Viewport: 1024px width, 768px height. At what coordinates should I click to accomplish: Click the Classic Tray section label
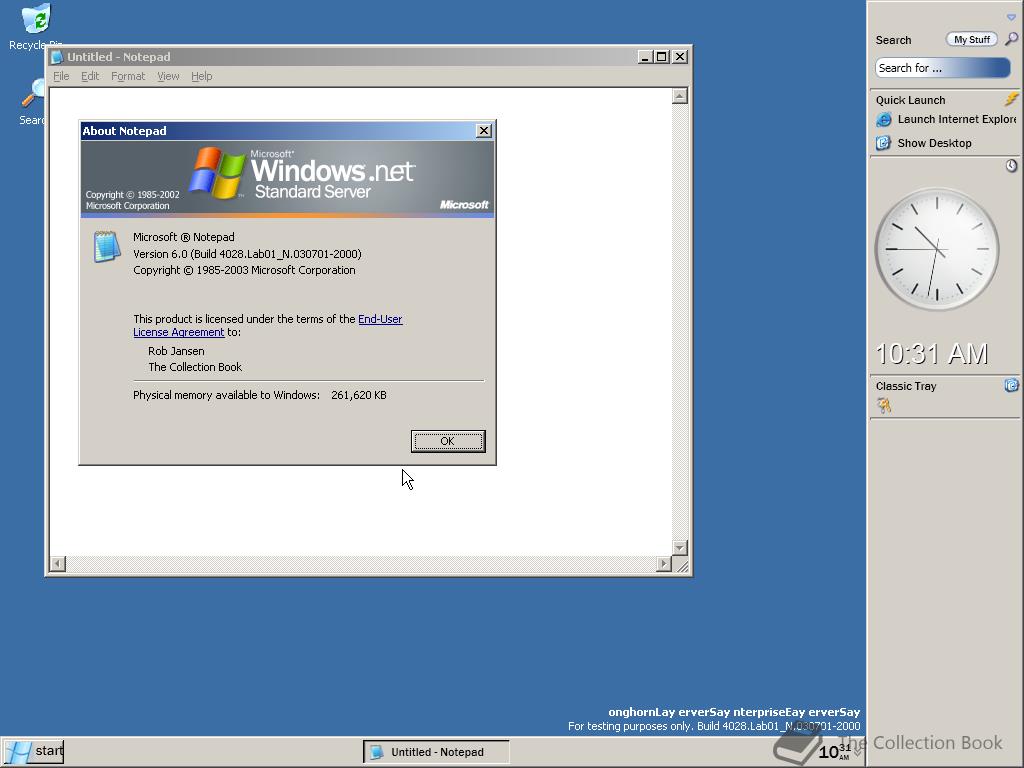click(906, 386)
